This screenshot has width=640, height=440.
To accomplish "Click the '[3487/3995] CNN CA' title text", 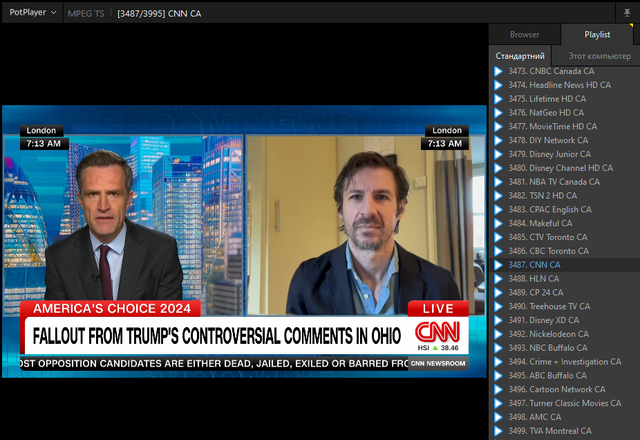I will pyautogui.click(x=159, y=13).
